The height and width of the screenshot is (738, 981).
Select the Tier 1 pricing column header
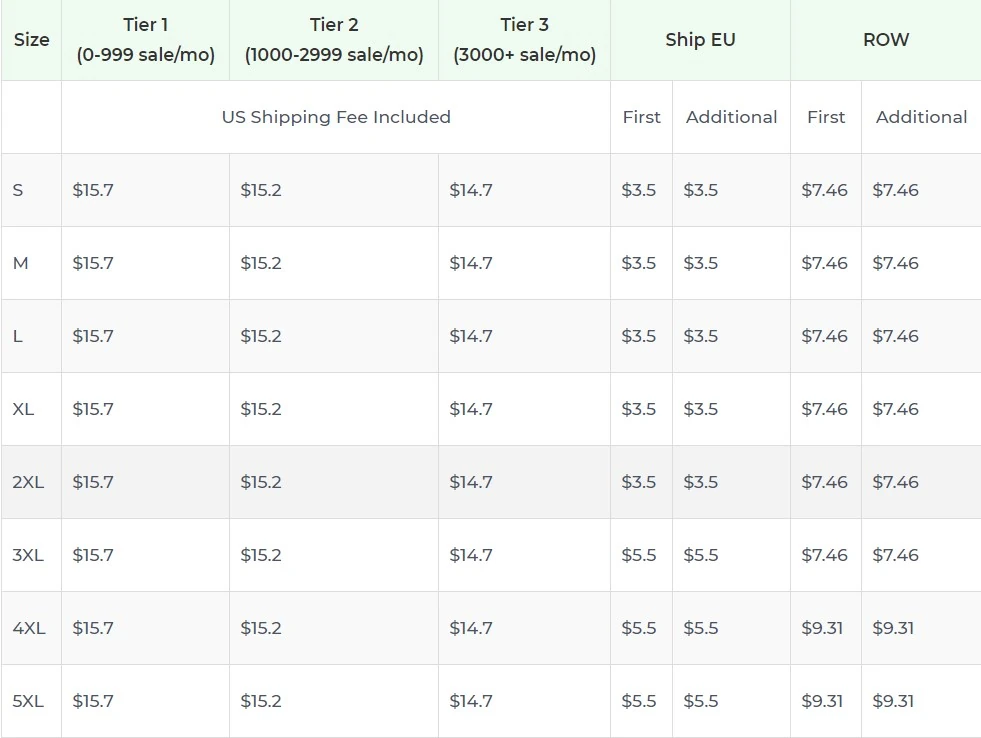pyautogui.click(x=144, y=39)
